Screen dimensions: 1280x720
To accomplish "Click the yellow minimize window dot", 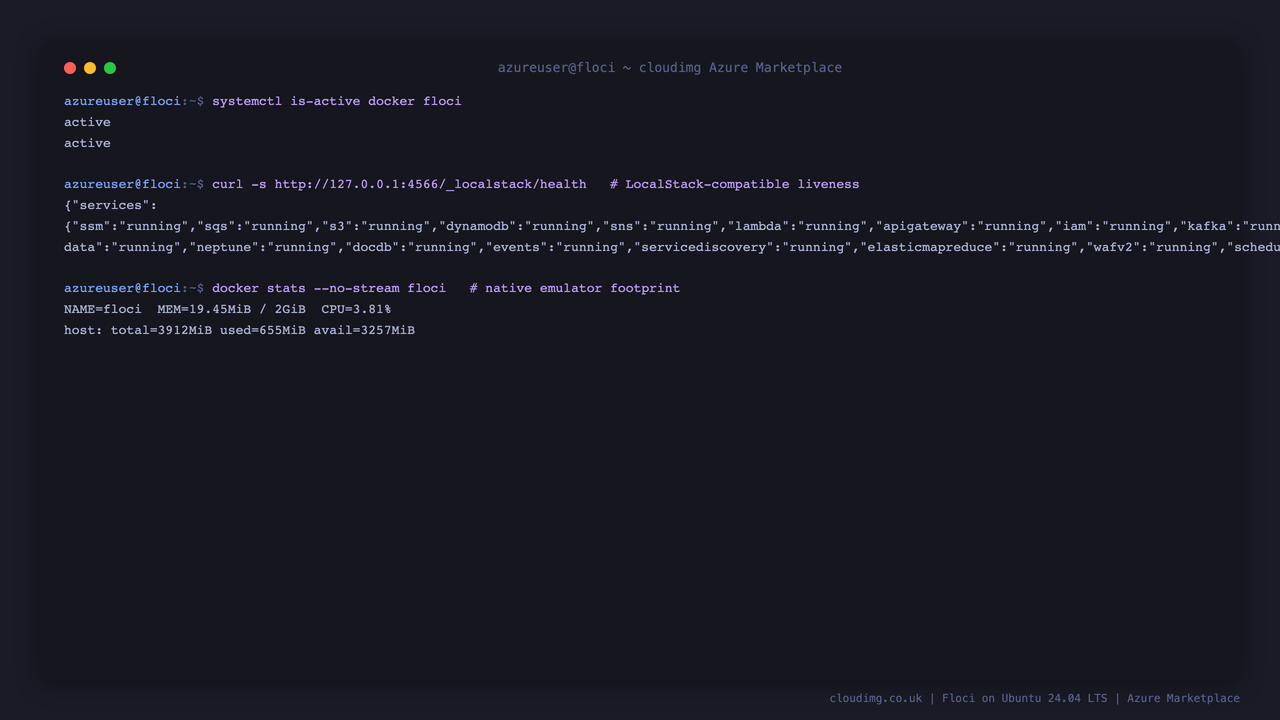I will coord(90,68).
